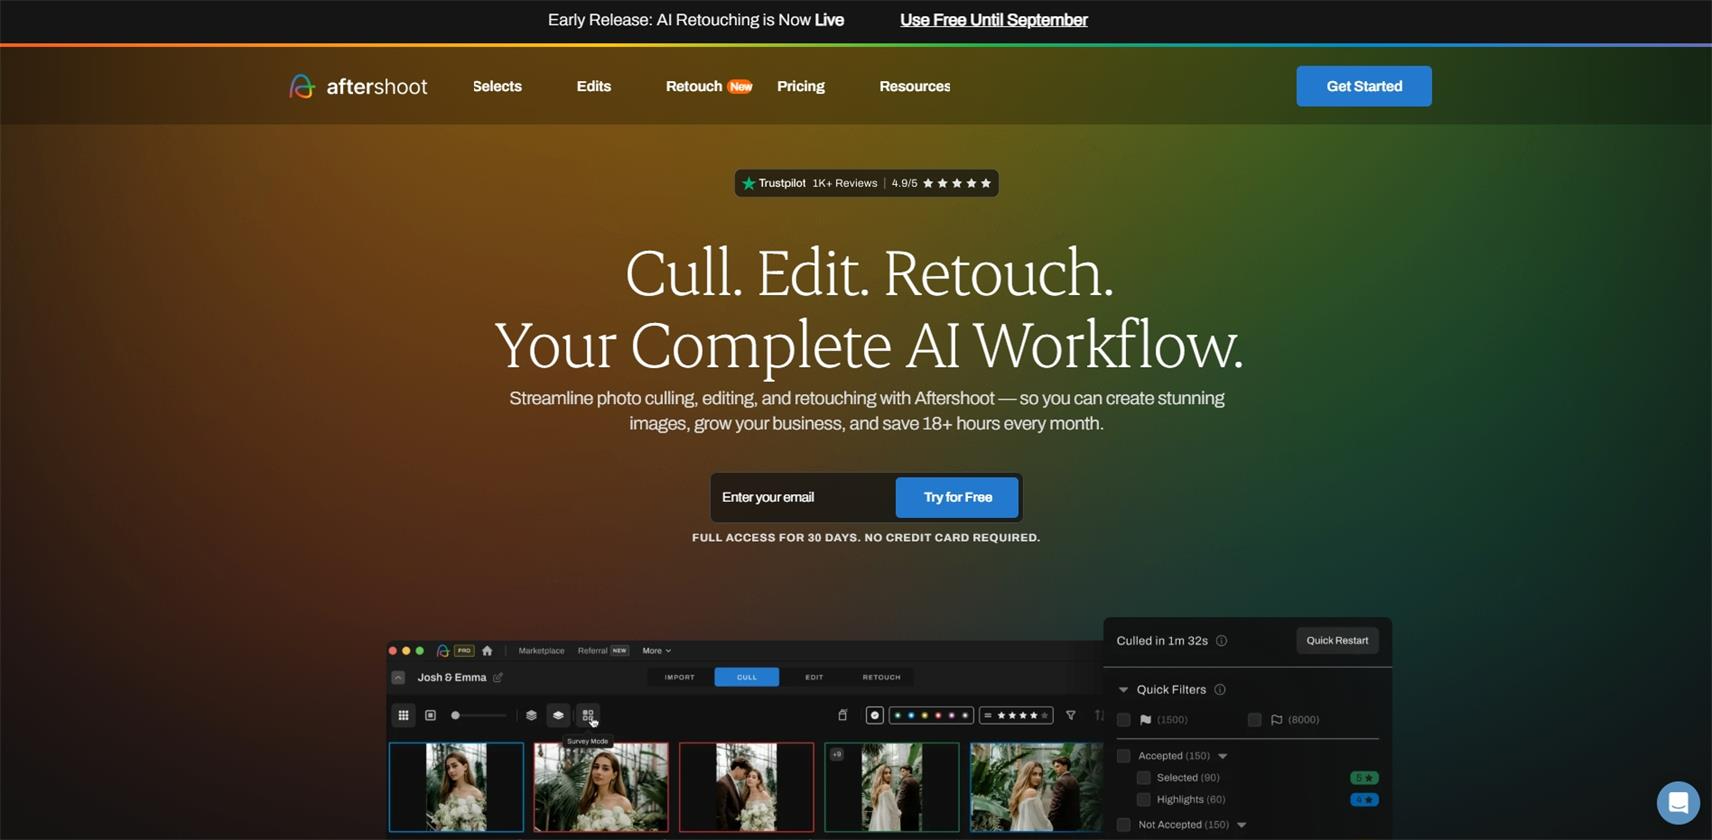Expand the More dropdown in the app preview
Screen dimensions: 1712x840
coord(656,651)
